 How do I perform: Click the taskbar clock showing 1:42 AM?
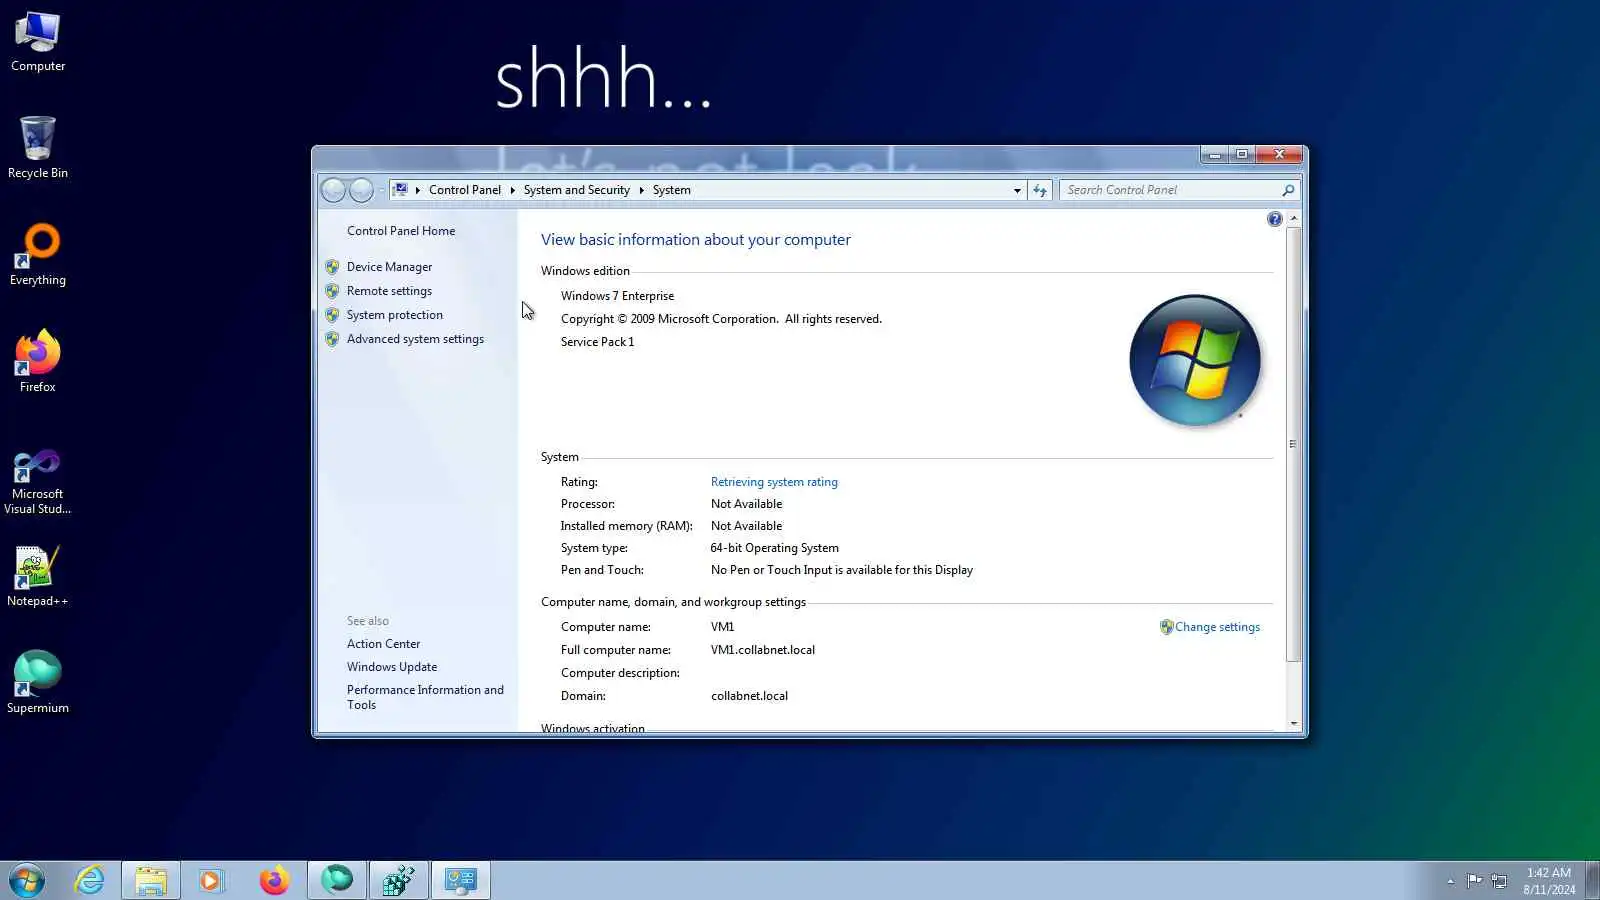click(1549, 881)
